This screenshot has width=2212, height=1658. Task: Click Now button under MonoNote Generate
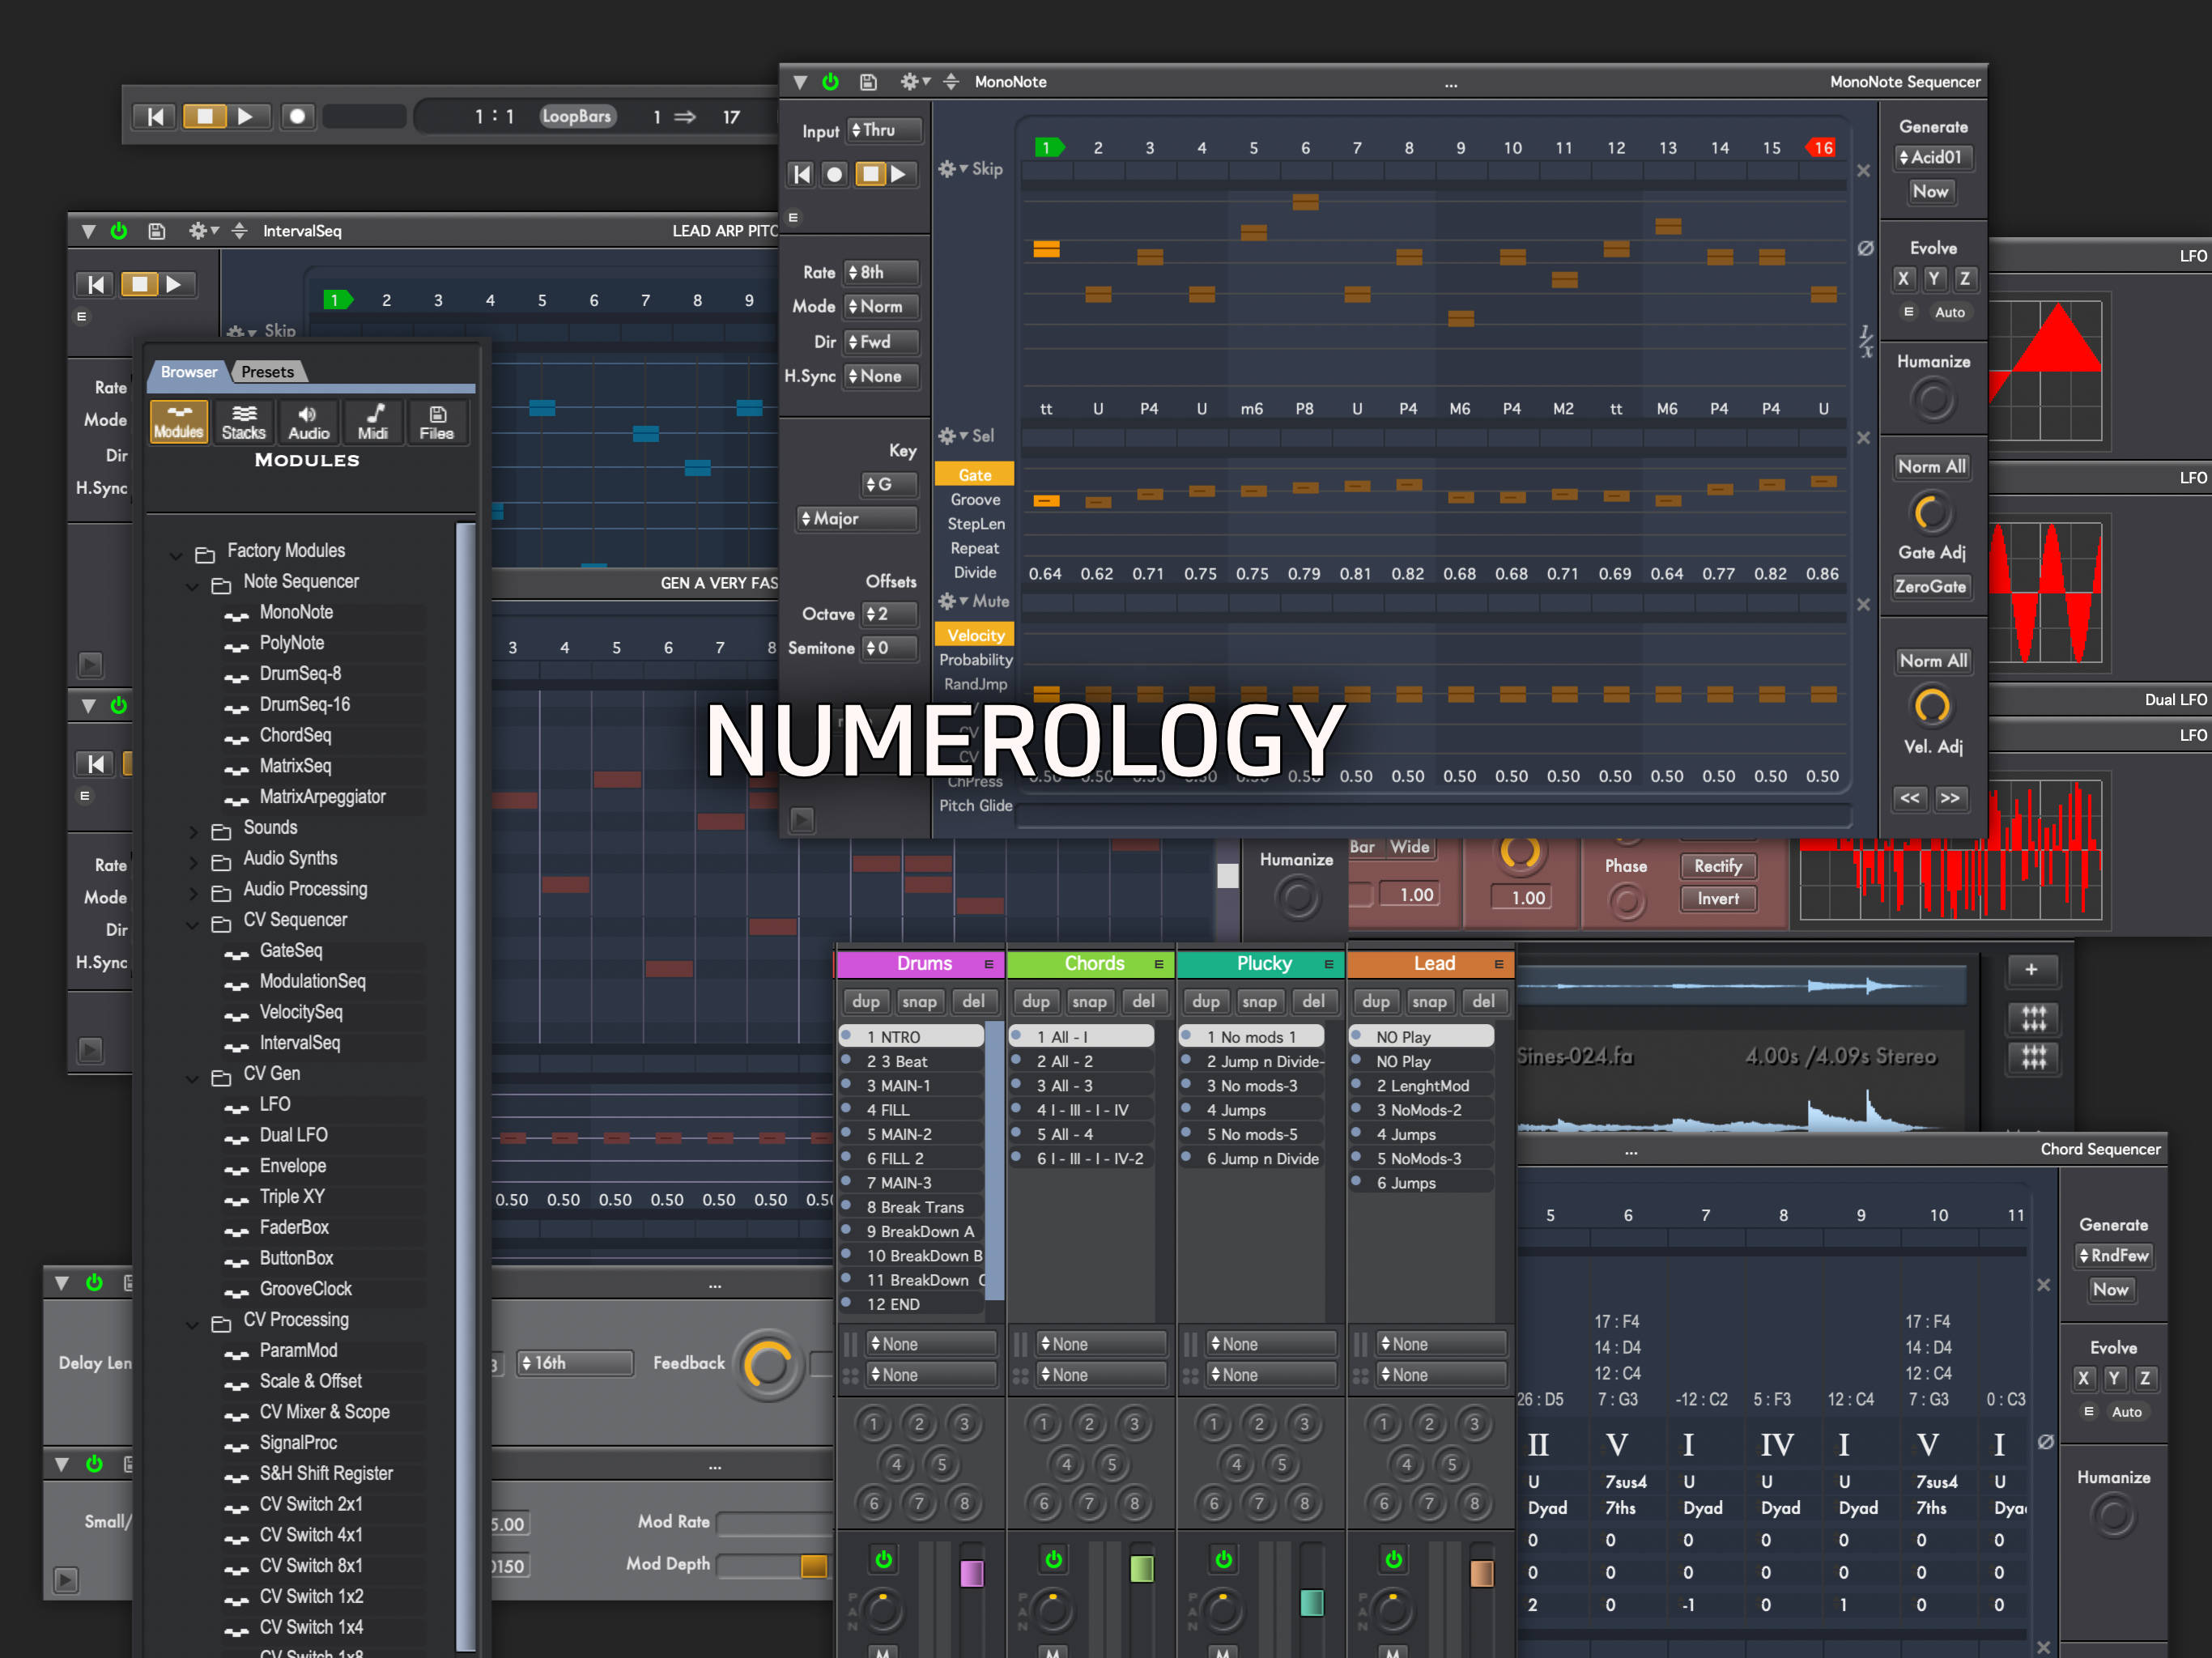tap(1930, 191)
